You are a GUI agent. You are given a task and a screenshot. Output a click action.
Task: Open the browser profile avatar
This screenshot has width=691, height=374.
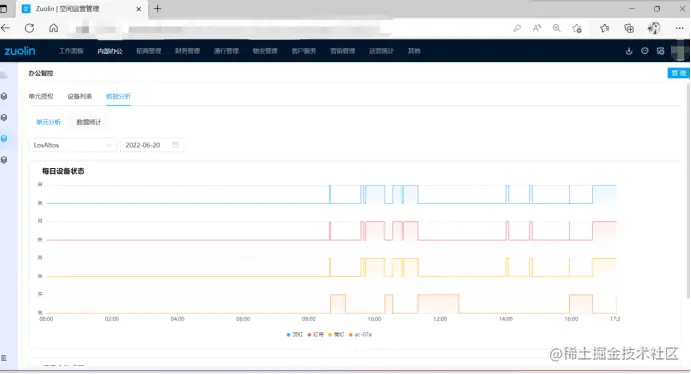pos(654,28)
